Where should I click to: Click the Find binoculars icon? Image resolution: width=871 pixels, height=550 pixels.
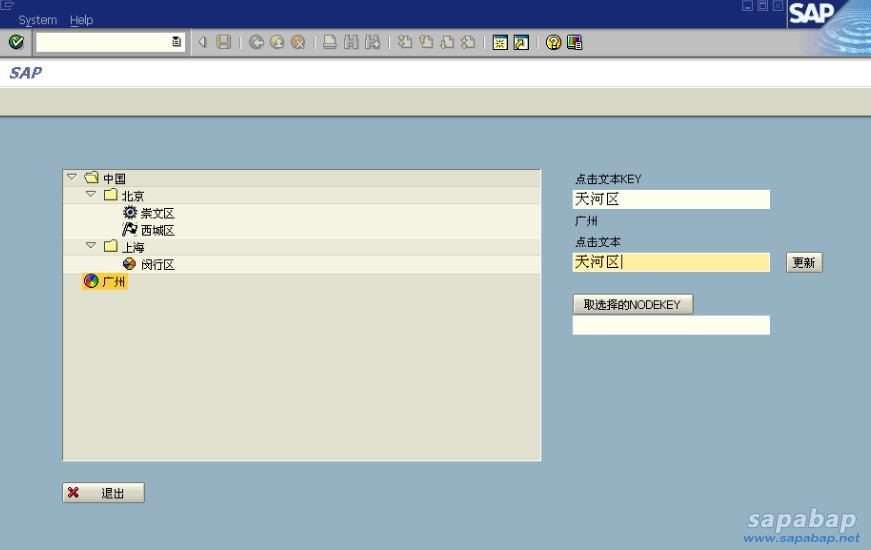pos(351,42)
